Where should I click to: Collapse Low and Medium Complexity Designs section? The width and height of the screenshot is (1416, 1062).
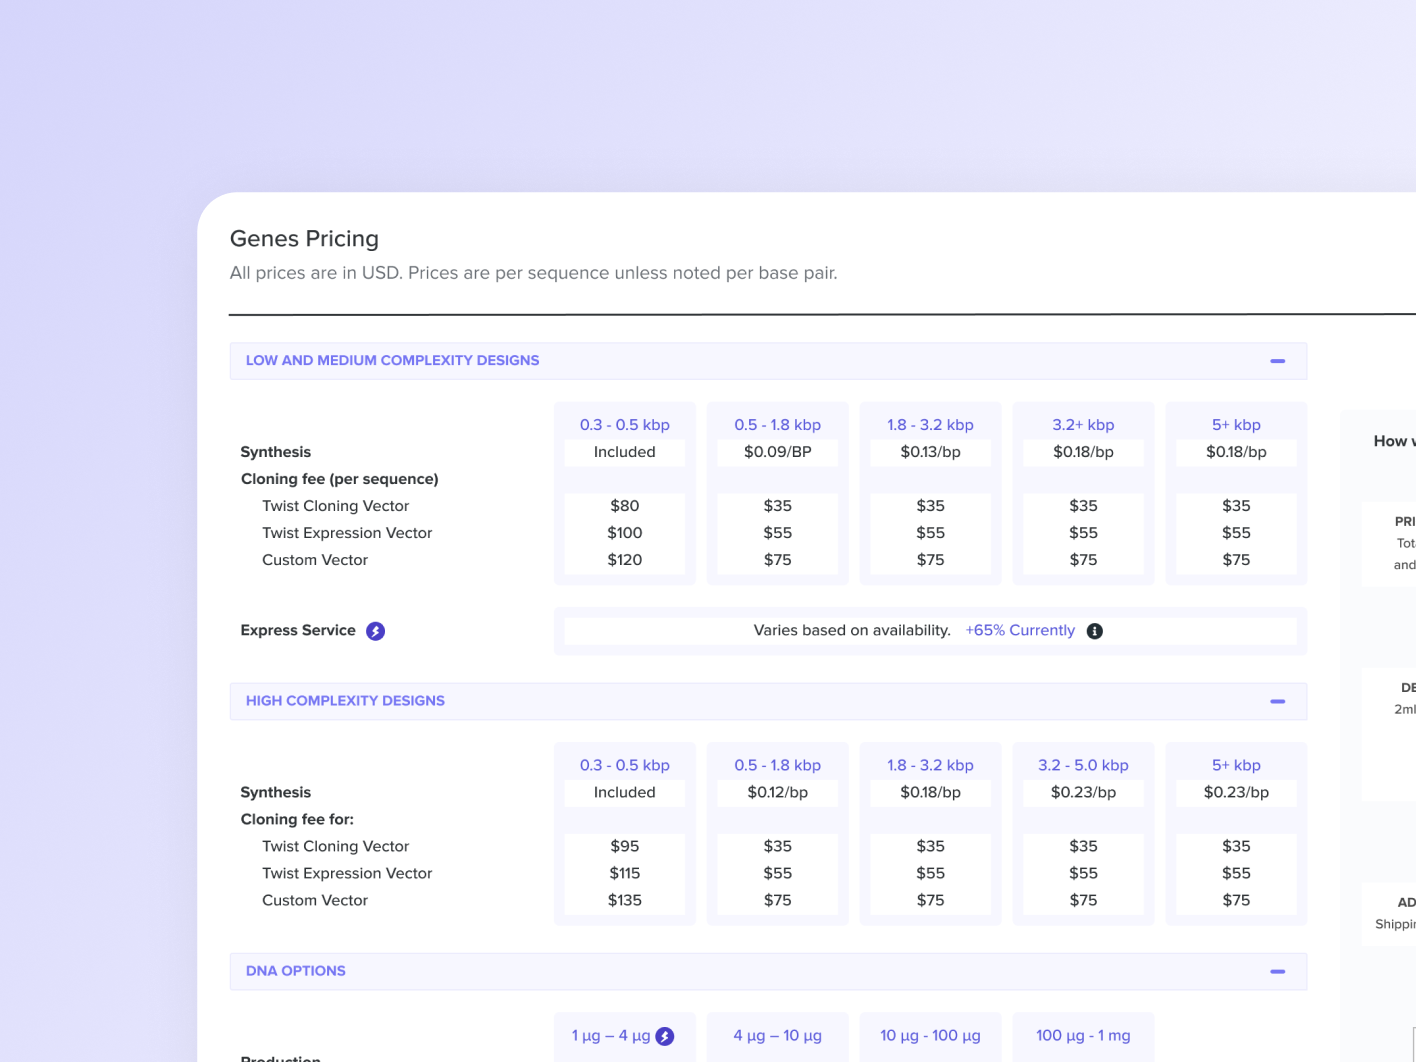point(1277,361)
